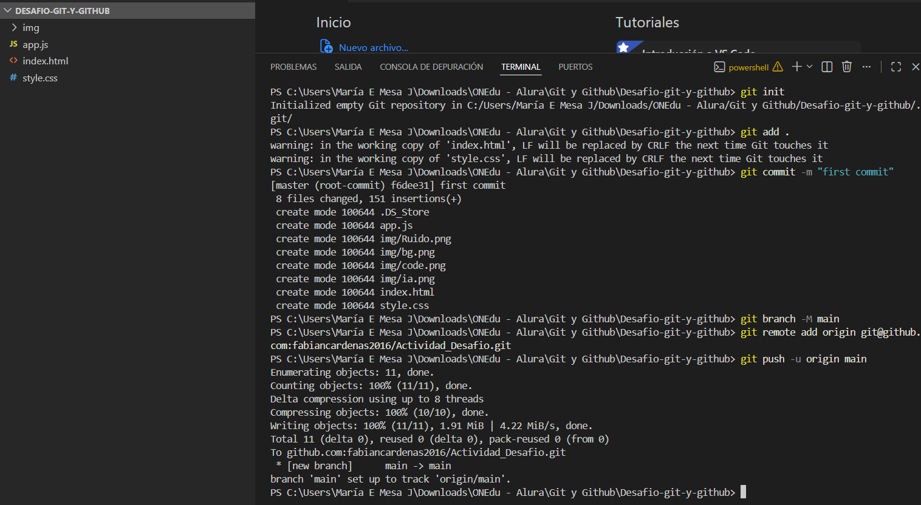
Task: Create a new terminal with the plus icon
Action: click(x=796, y=67)
